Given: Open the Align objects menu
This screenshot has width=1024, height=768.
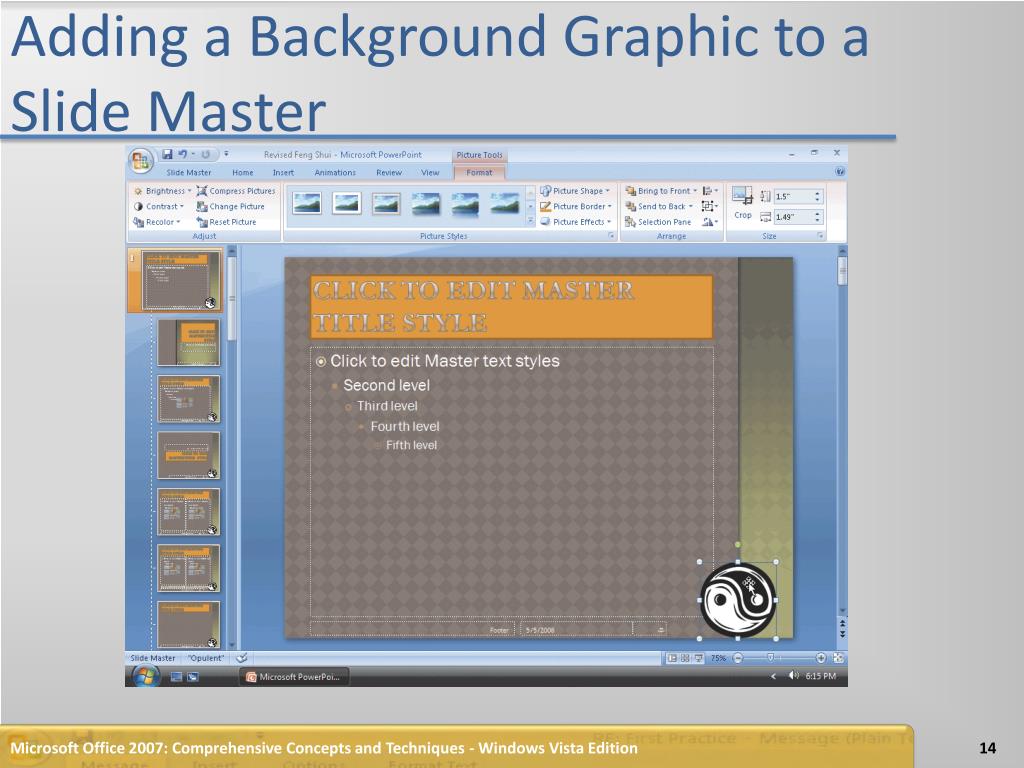Looking at the screenshot, I should (710, 191).
